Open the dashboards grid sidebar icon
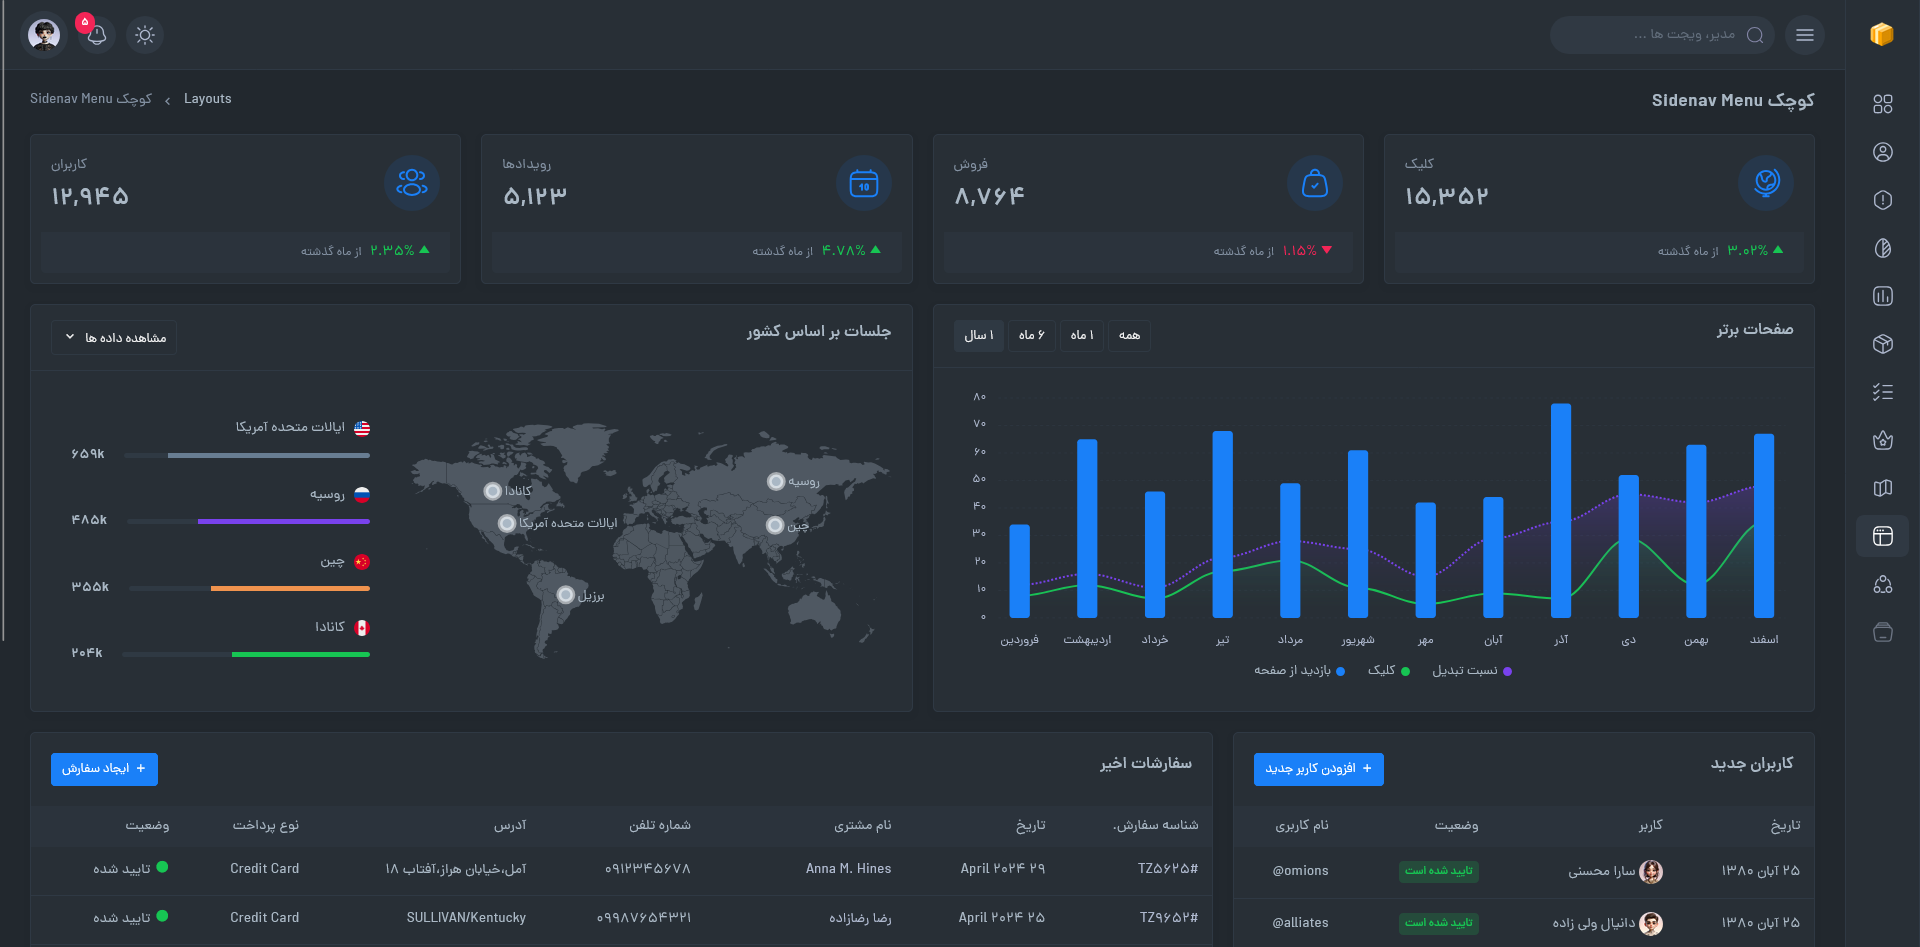Screen dimensions: 1920x947 click(1883, 104)
